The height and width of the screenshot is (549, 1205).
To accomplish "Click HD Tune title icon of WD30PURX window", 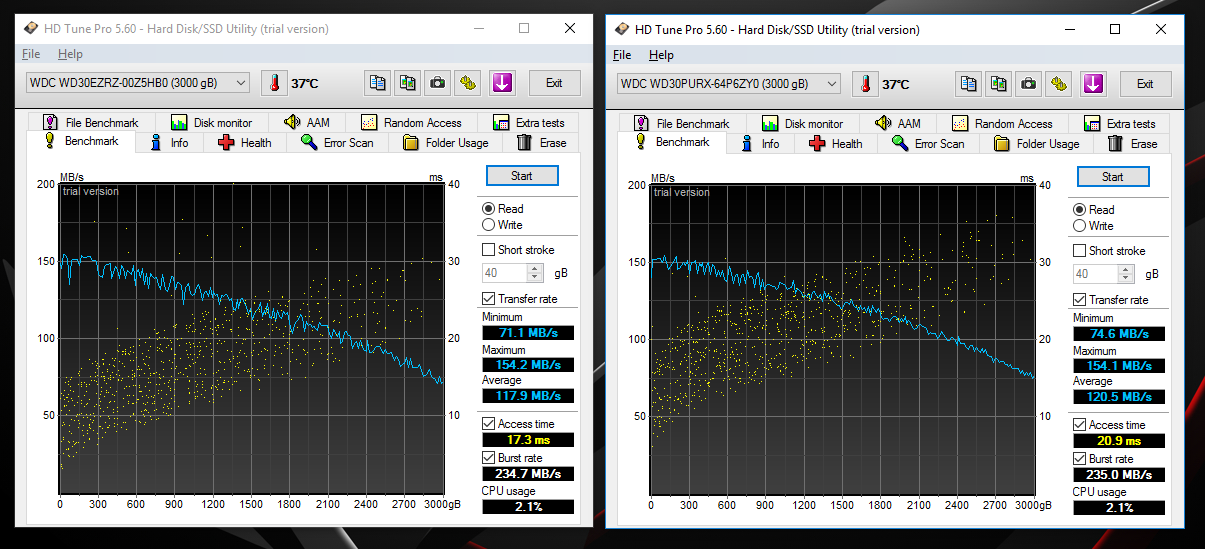I will (623, 29).
